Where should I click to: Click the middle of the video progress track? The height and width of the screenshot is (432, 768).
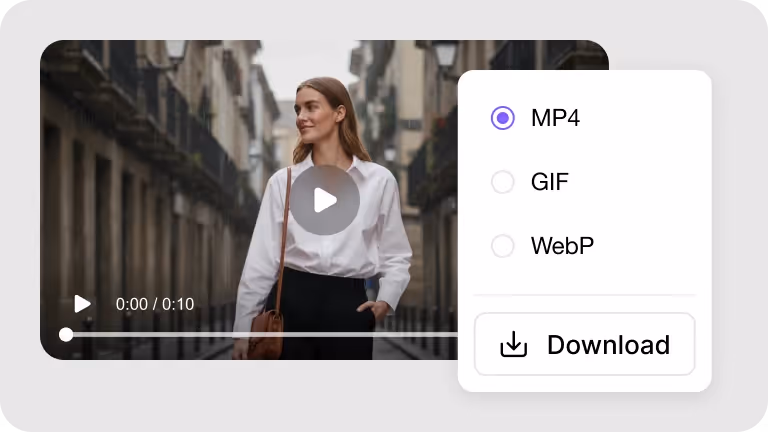(x=262, y=334)
